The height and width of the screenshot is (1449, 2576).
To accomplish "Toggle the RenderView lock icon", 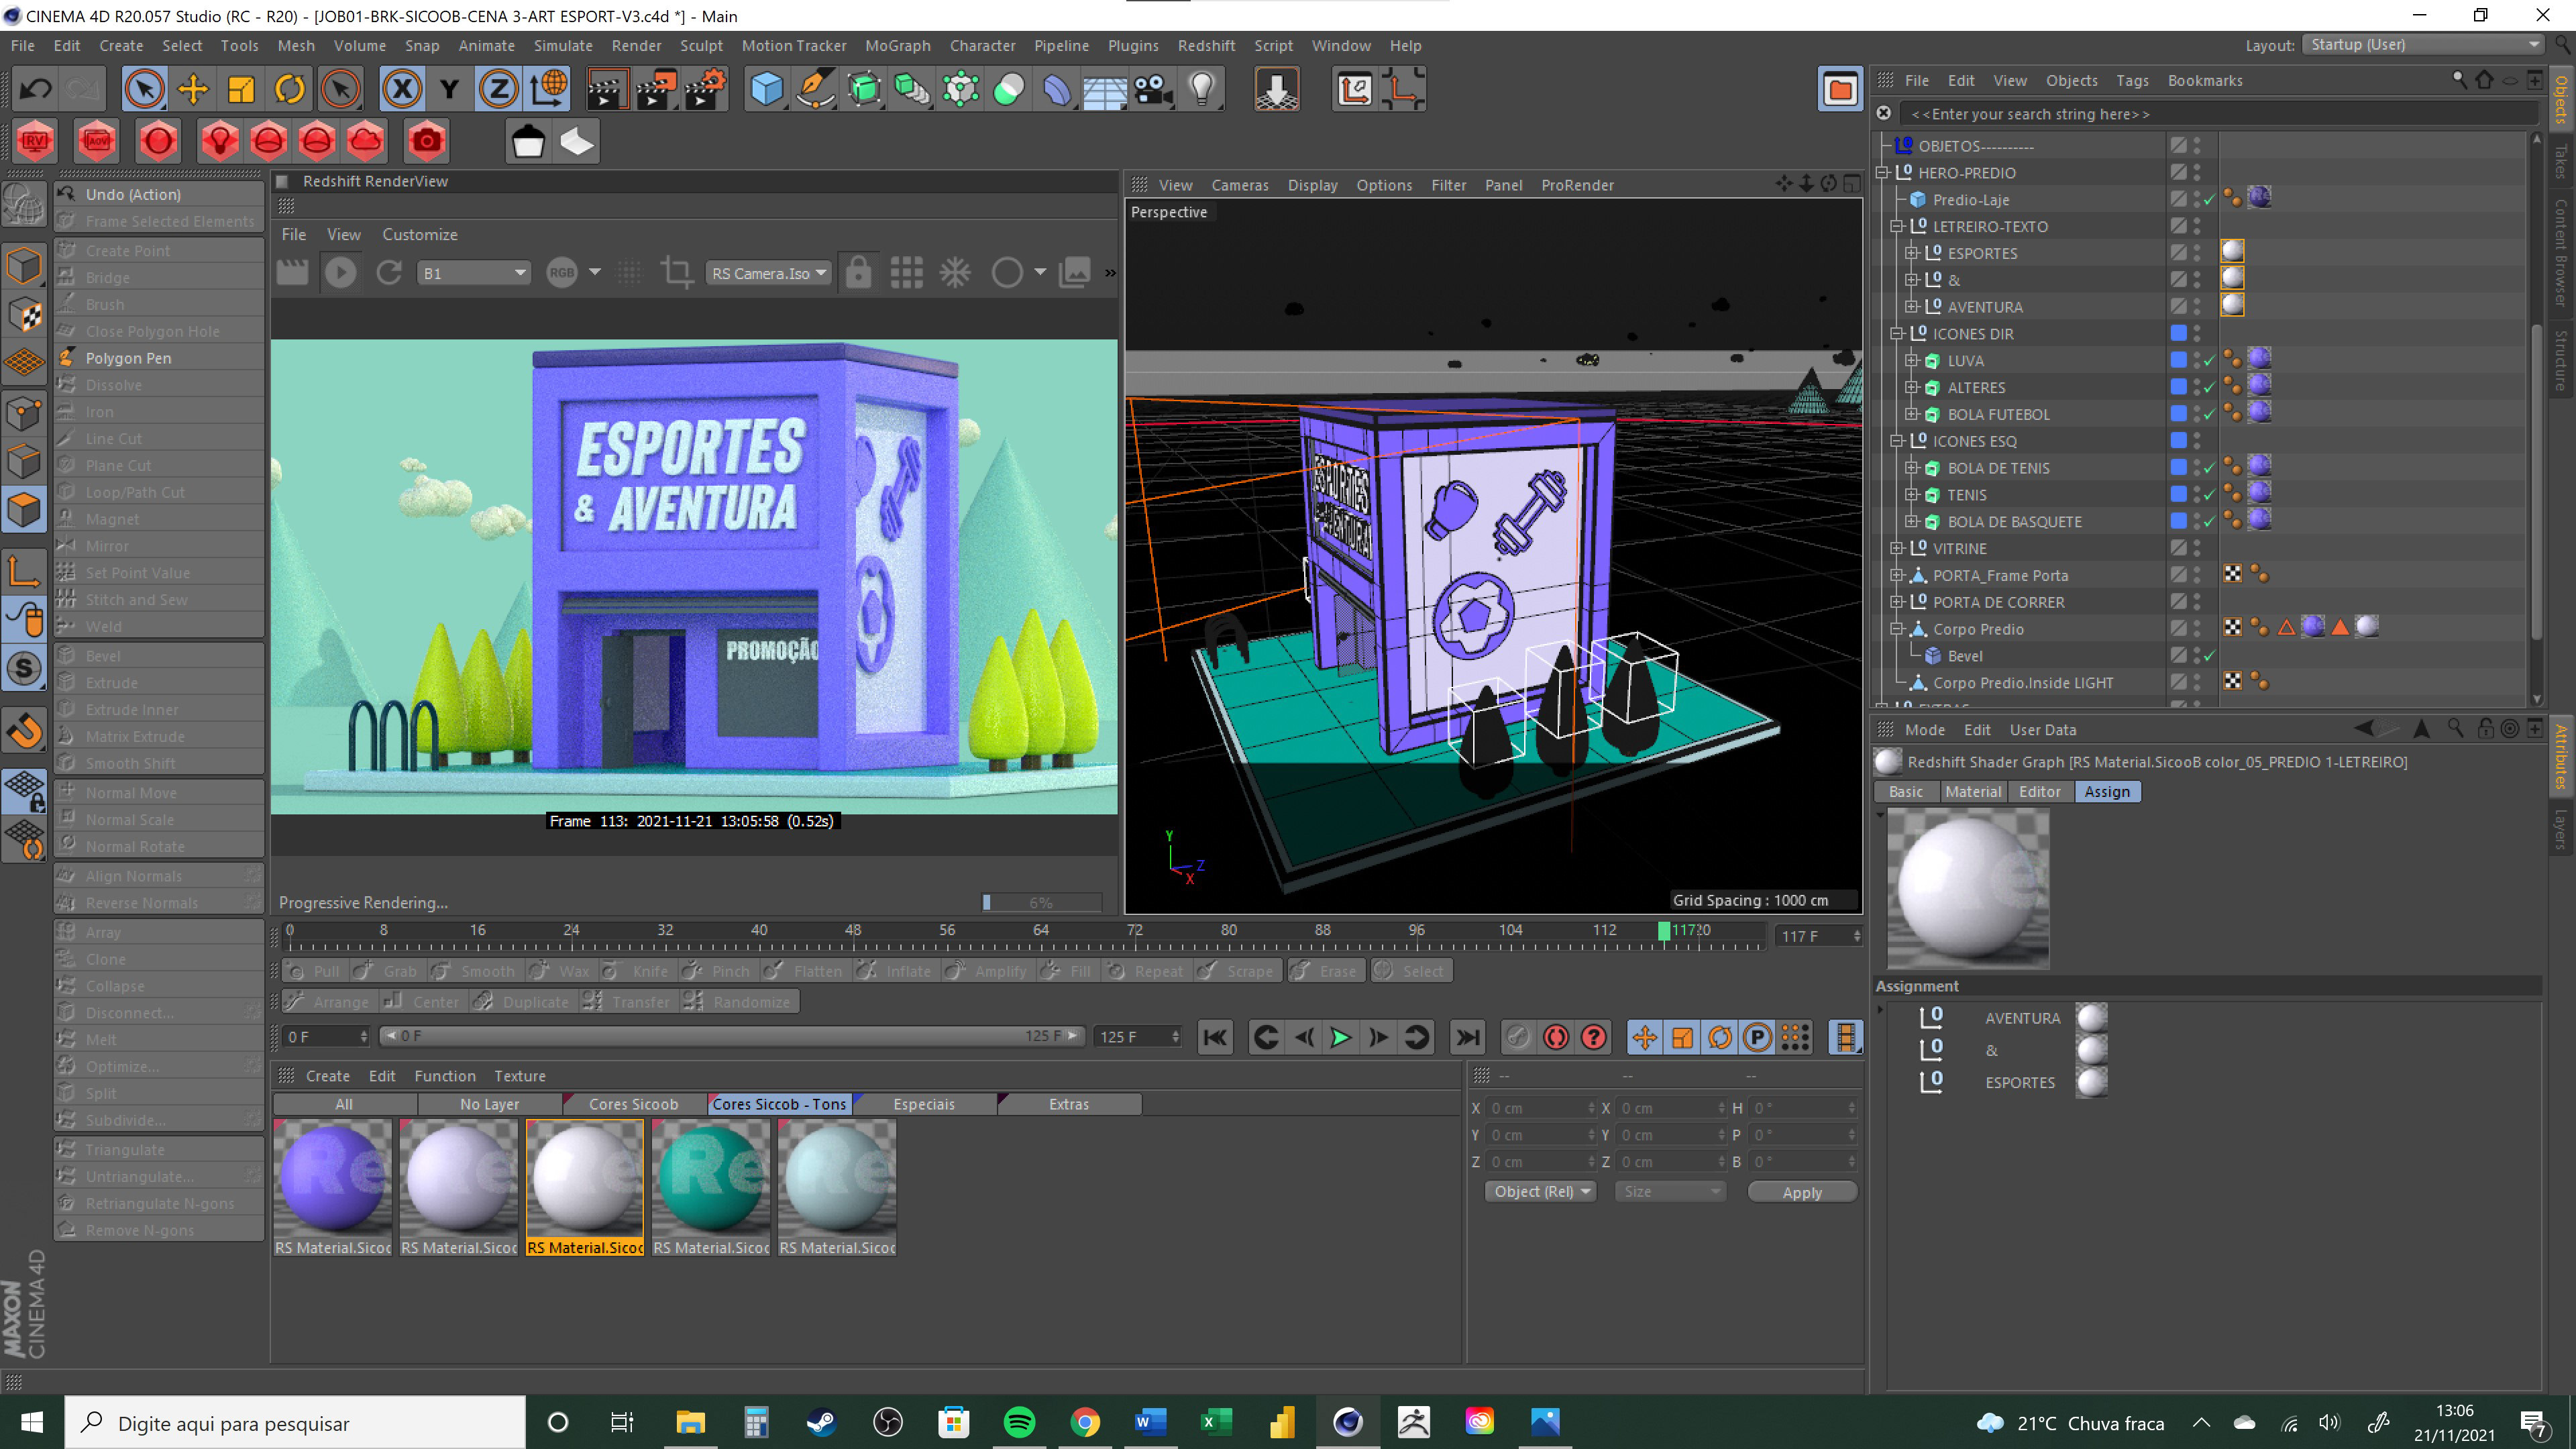I will (x=858, y=273).
